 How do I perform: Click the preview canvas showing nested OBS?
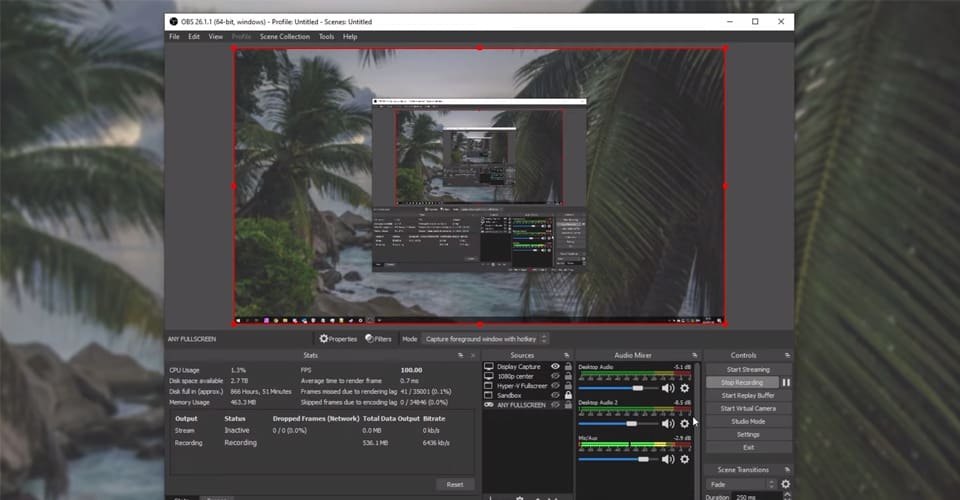click(x=479, y=186)
